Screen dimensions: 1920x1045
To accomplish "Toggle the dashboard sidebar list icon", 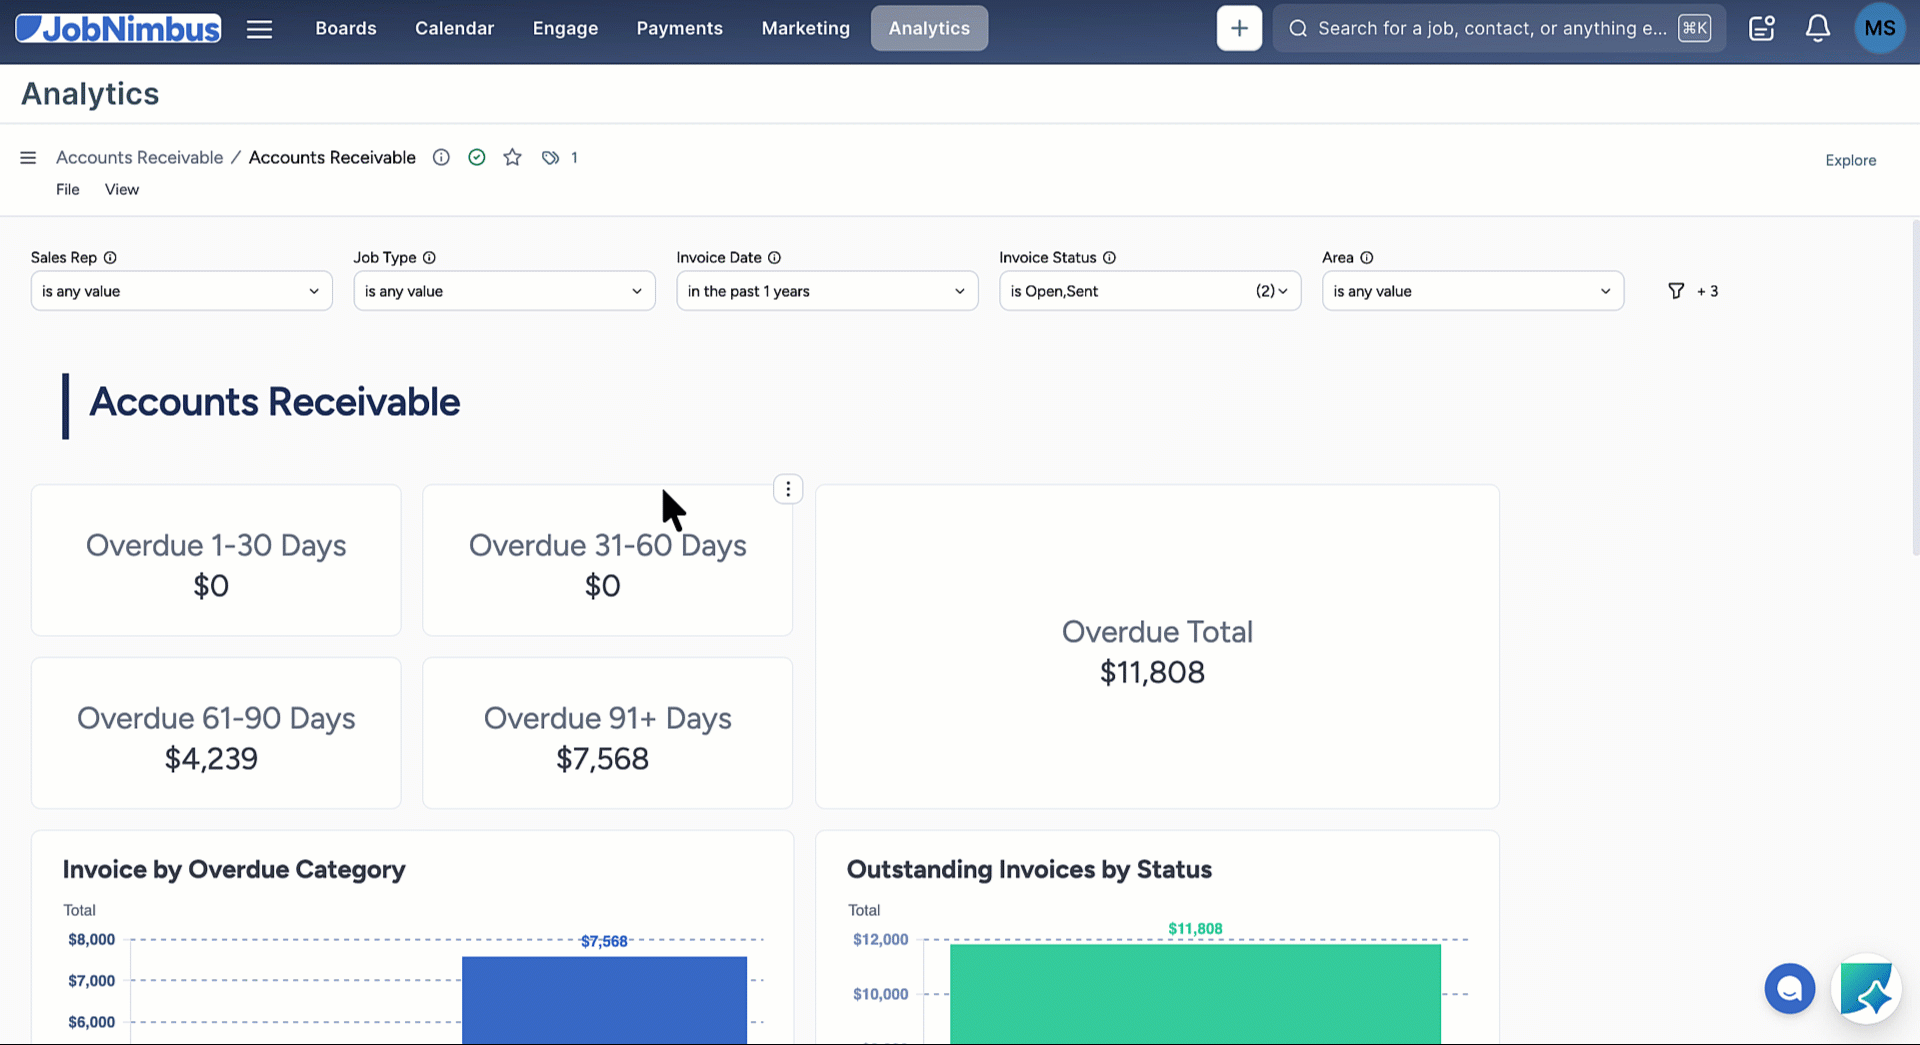I will click(28, 158).
